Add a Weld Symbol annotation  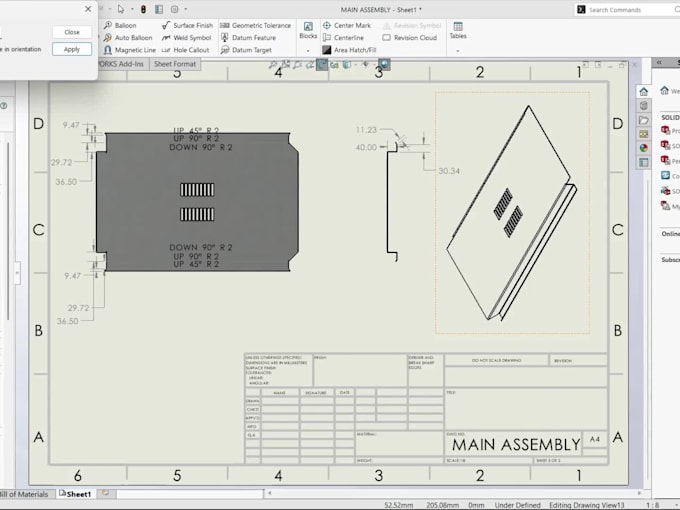186,38
